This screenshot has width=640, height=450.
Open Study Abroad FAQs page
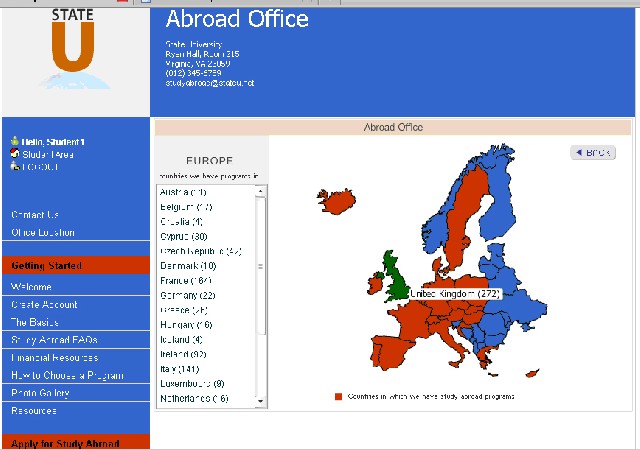tap(54, 340)
